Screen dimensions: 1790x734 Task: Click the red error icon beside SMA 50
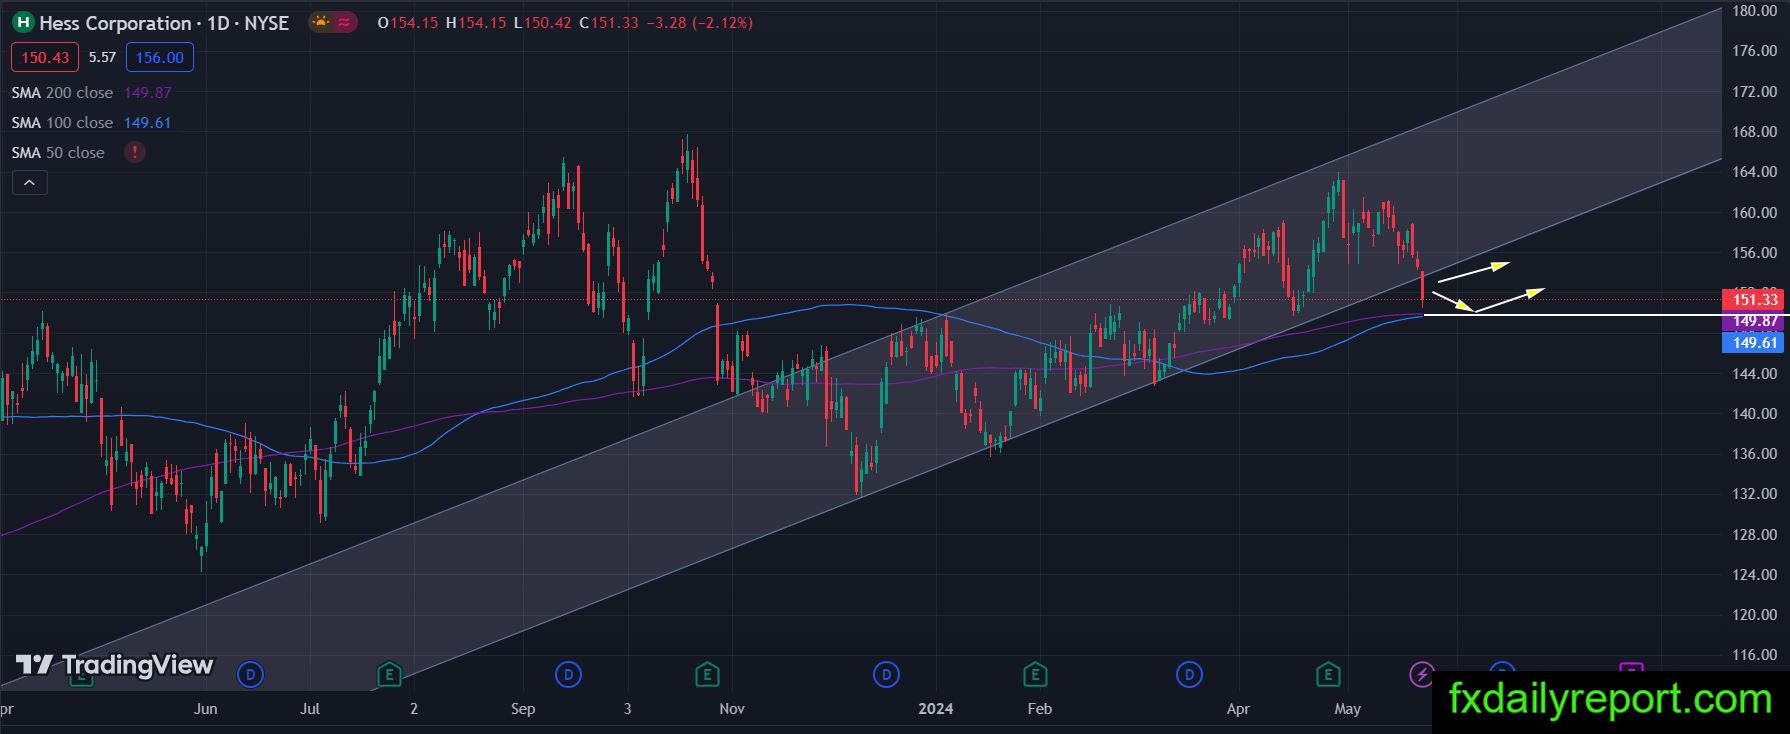[x=134, y=152]
